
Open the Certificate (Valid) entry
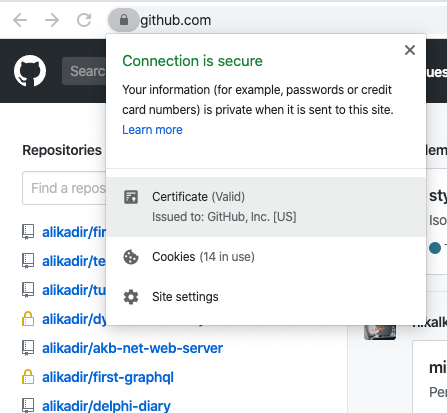[266, 207]
